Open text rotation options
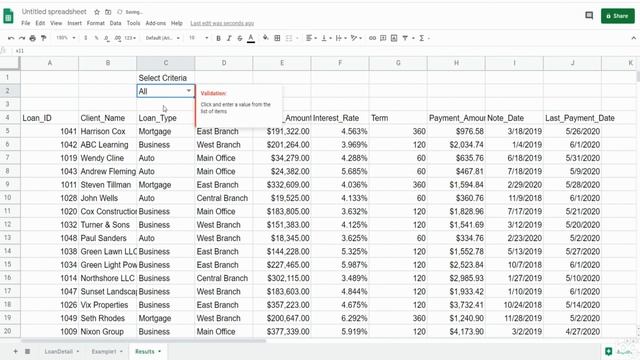Viewport: 640px width, 360px height. [x=356, y=38]
